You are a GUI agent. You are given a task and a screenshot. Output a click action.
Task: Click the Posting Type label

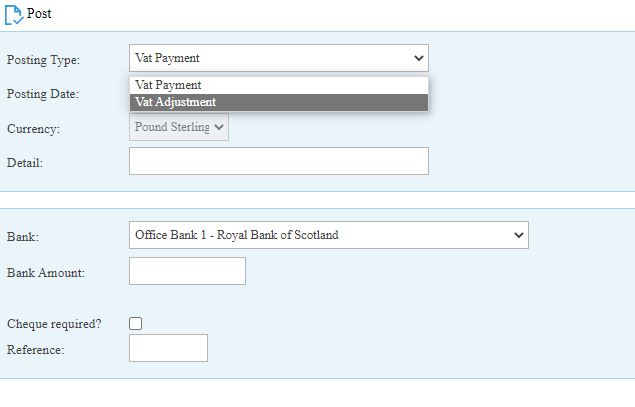tap(43, 60)
